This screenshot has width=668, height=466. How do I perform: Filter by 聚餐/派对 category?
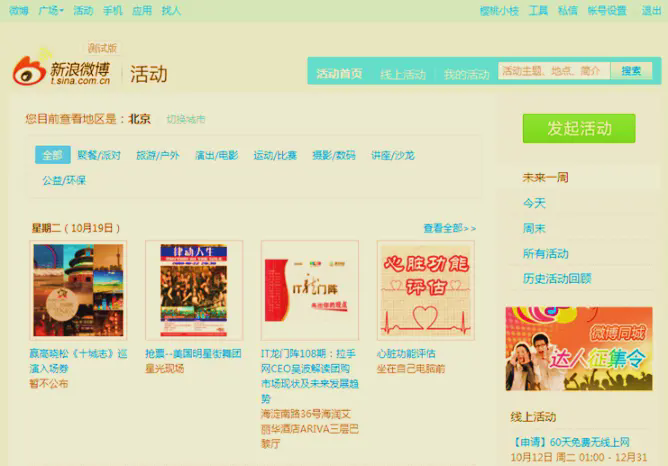99,155
